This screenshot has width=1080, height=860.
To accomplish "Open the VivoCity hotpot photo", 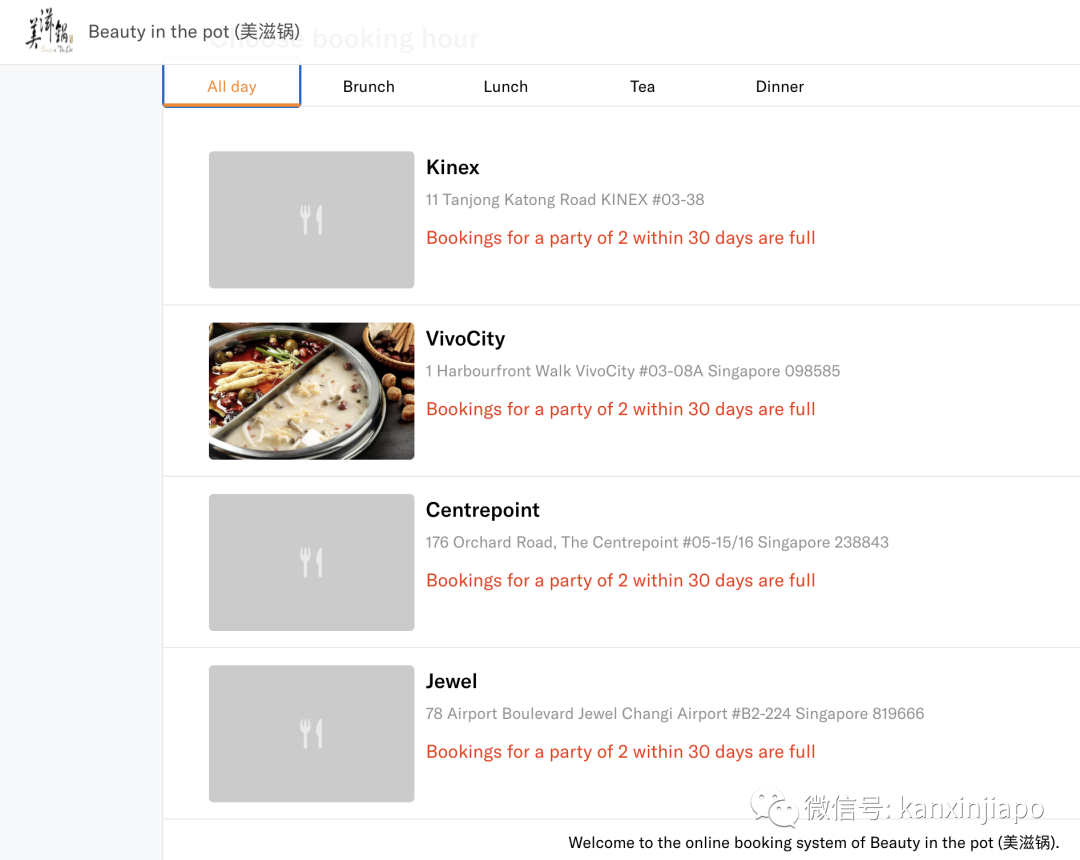I will [x=311, y=391].
